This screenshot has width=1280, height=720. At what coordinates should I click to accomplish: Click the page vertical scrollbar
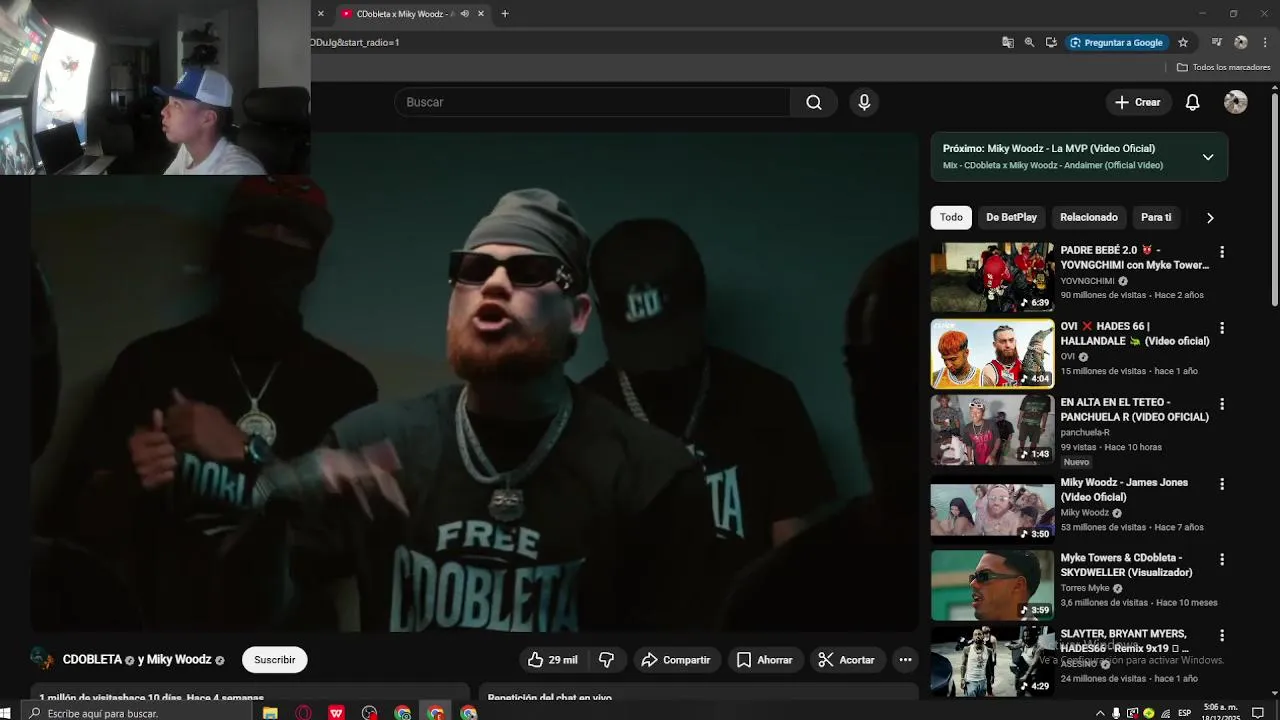[x=1274, y=200]
